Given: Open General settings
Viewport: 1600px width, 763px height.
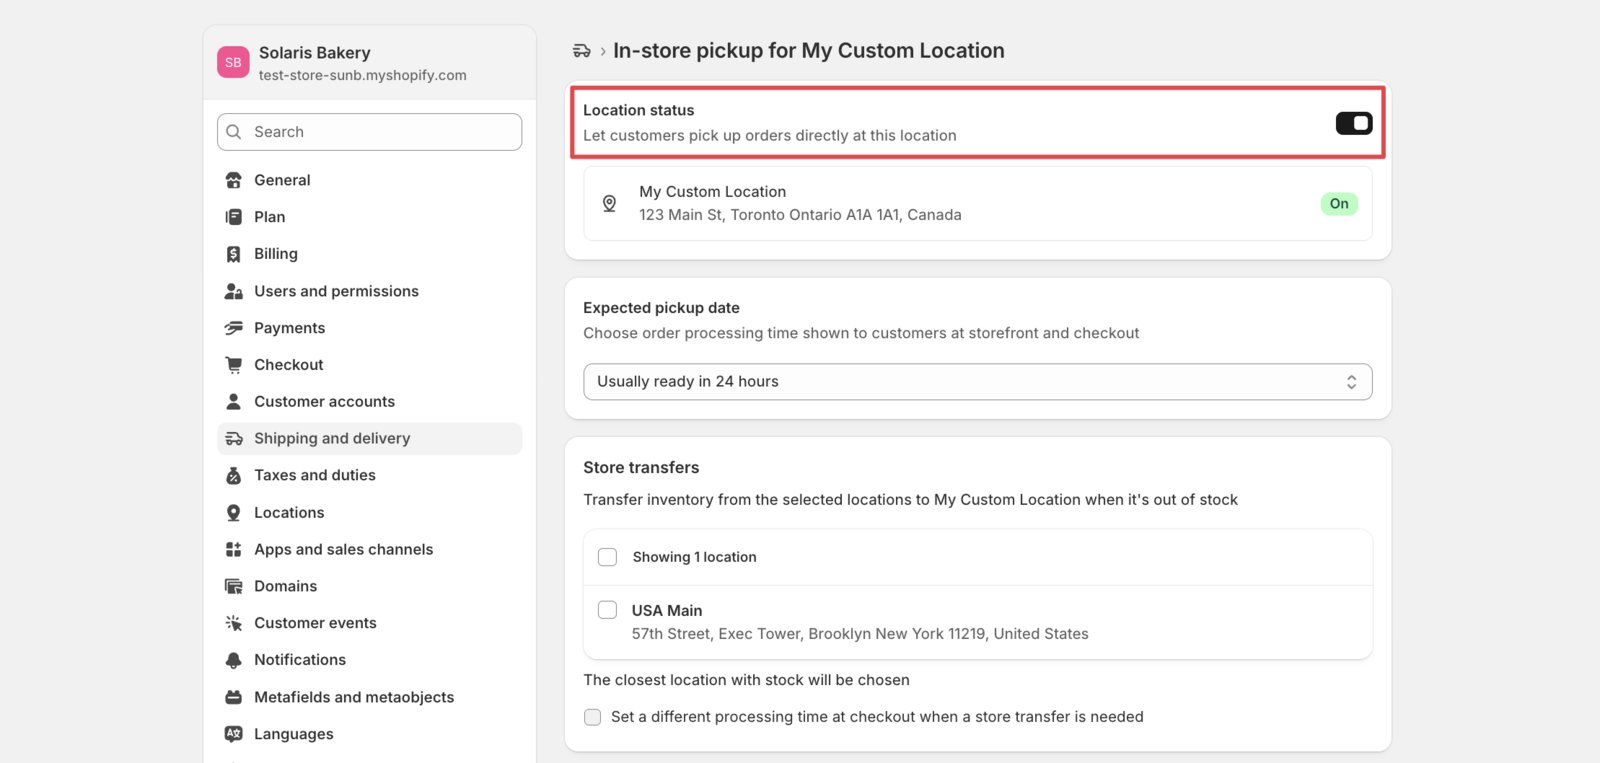Looking at the screenshot, I should 369,180.
